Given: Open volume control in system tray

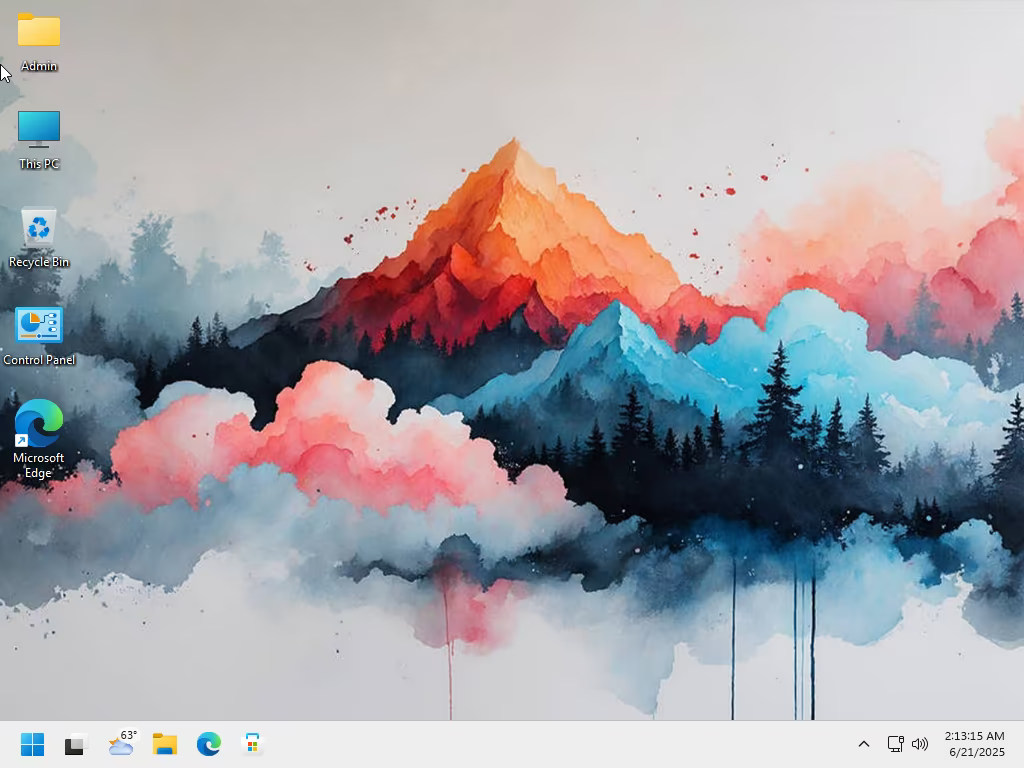Looking at the screenshot, I should pyautogui.click(x=920, y=744).
